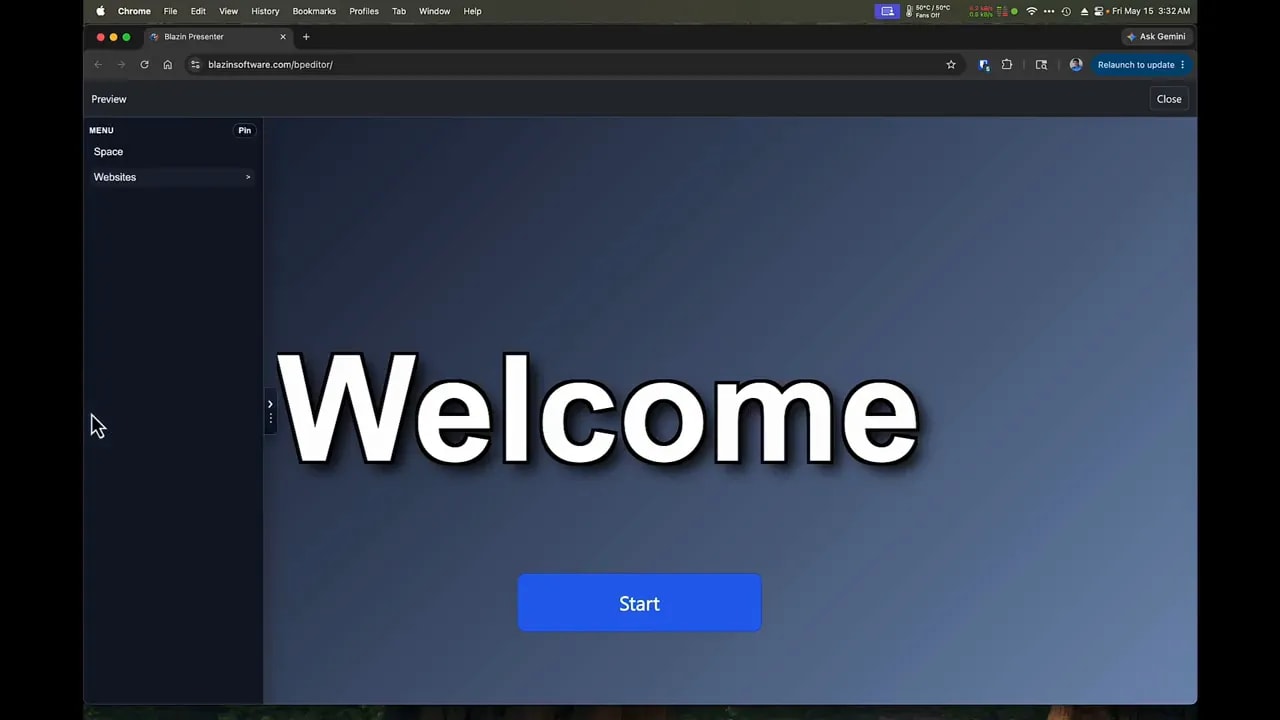The height and width of the screenshot is (720, 1280).
Task: Open the Help menu
Action: (x=472, y=11)
